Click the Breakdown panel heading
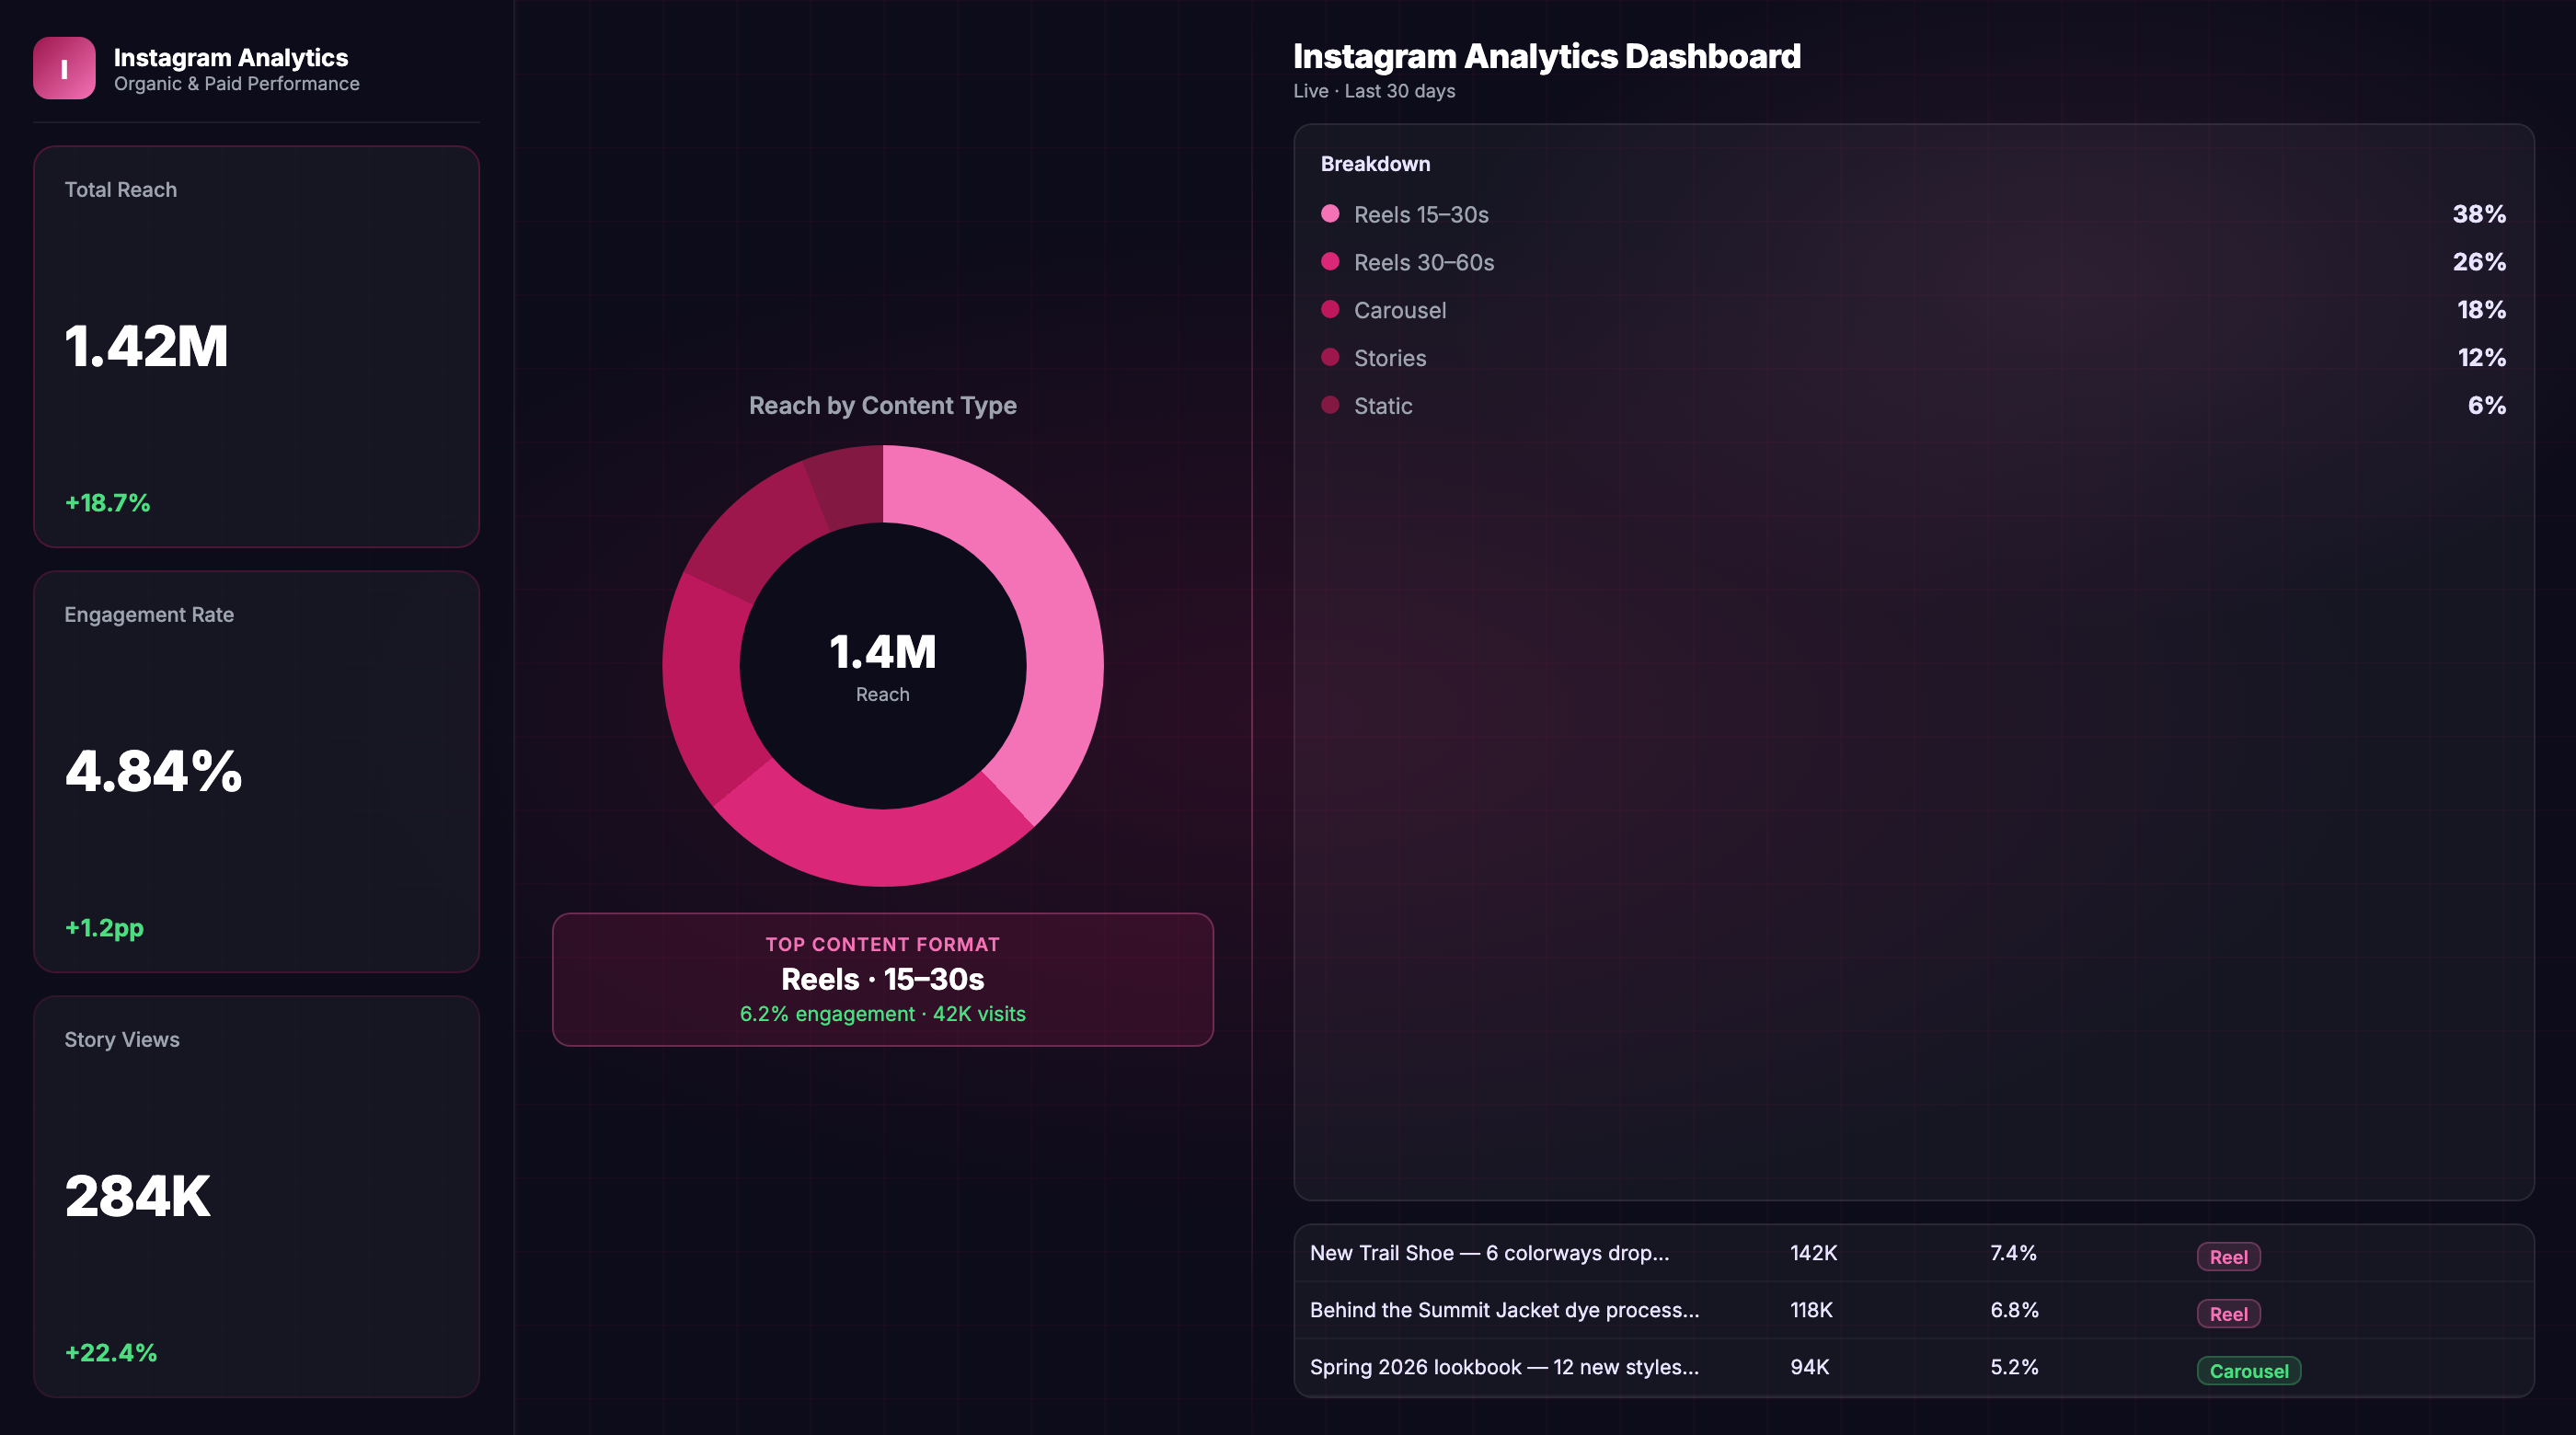Screen dimensions: 2576x1435 tap(1375, 164)
